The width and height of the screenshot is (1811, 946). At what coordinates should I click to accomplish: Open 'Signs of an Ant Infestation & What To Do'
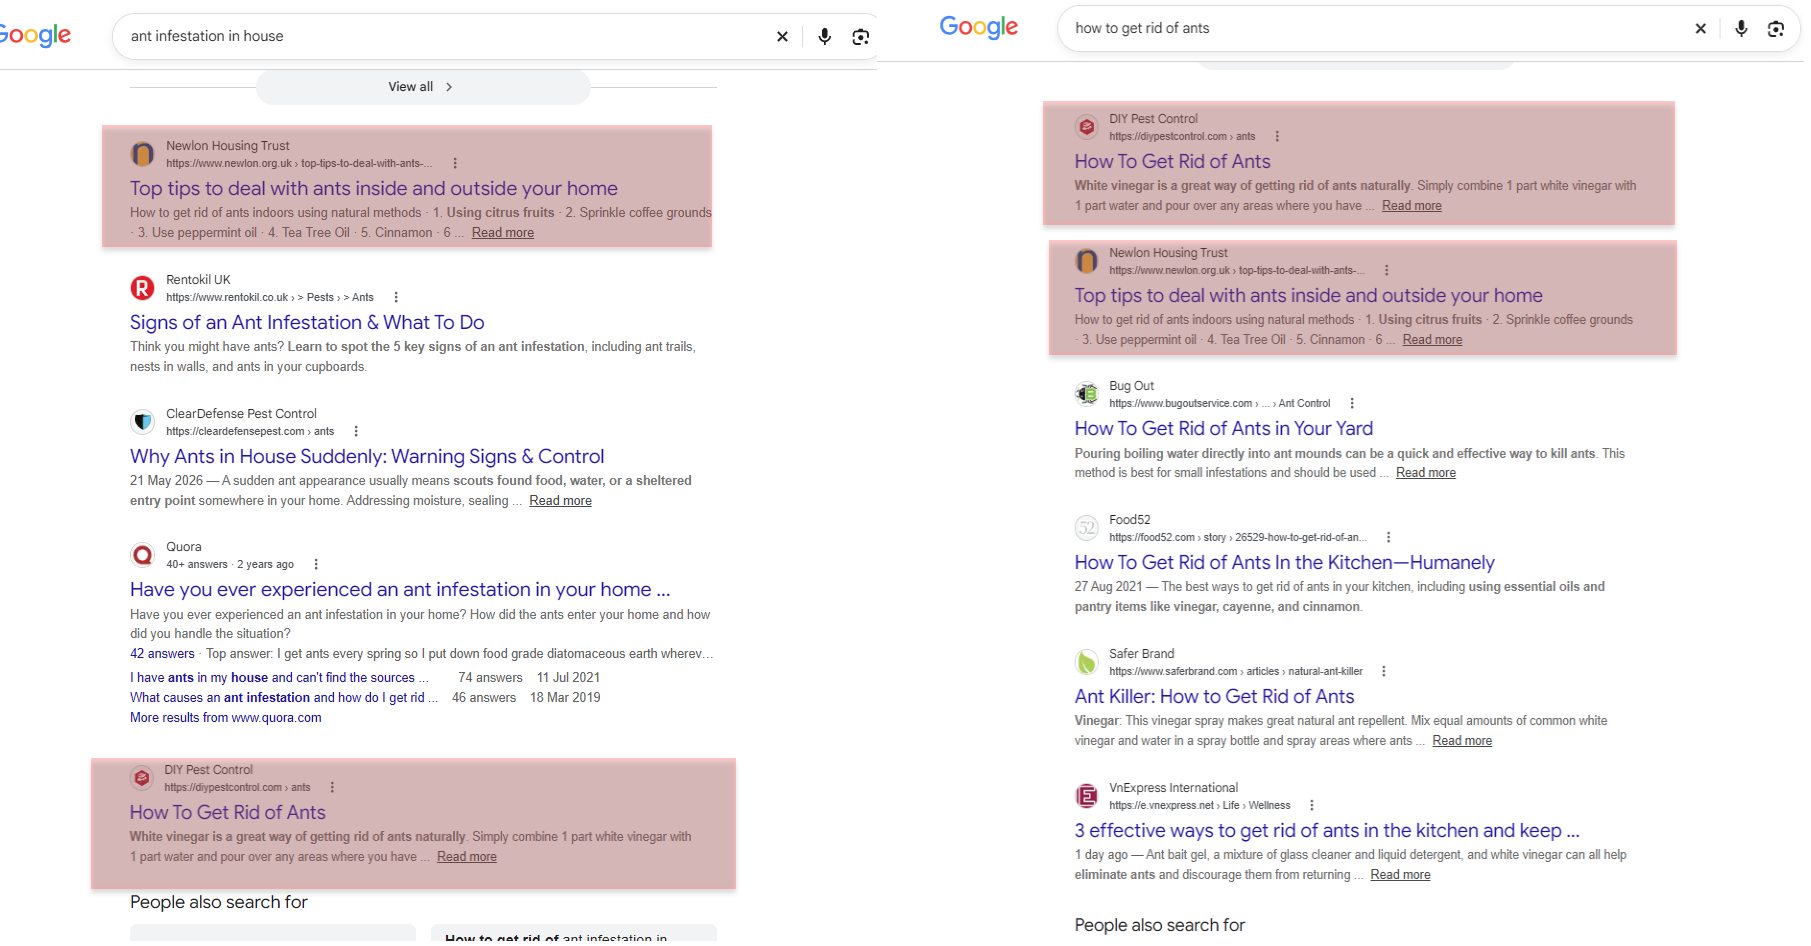pos(307,322)
